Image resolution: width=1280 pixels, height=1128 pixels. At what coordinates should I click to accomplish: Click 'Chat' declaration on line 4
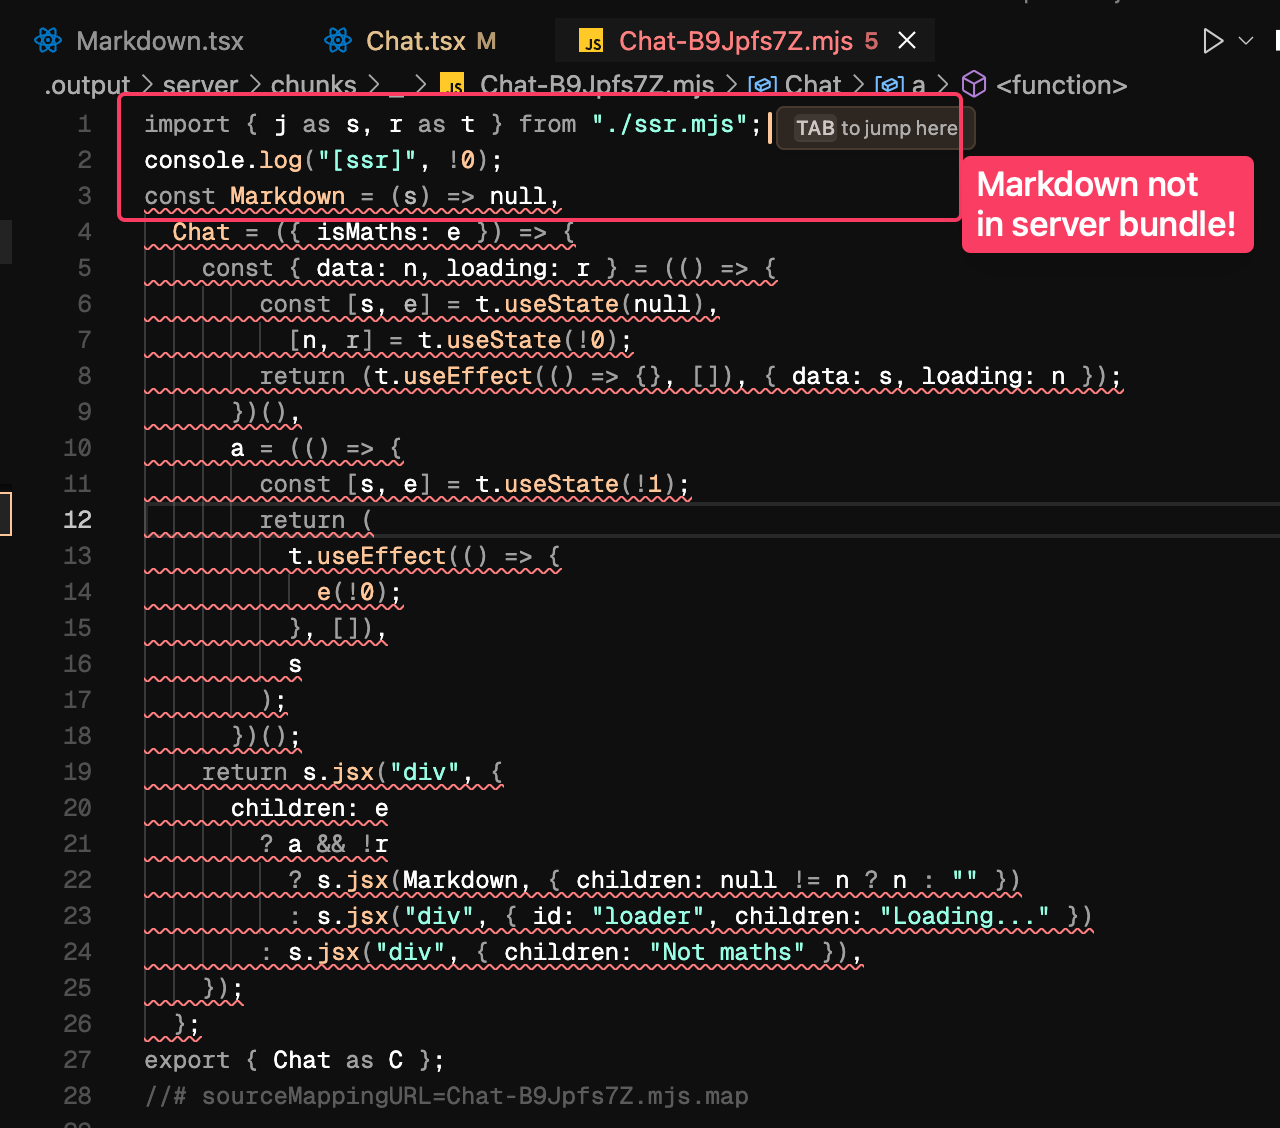[201, 232]
